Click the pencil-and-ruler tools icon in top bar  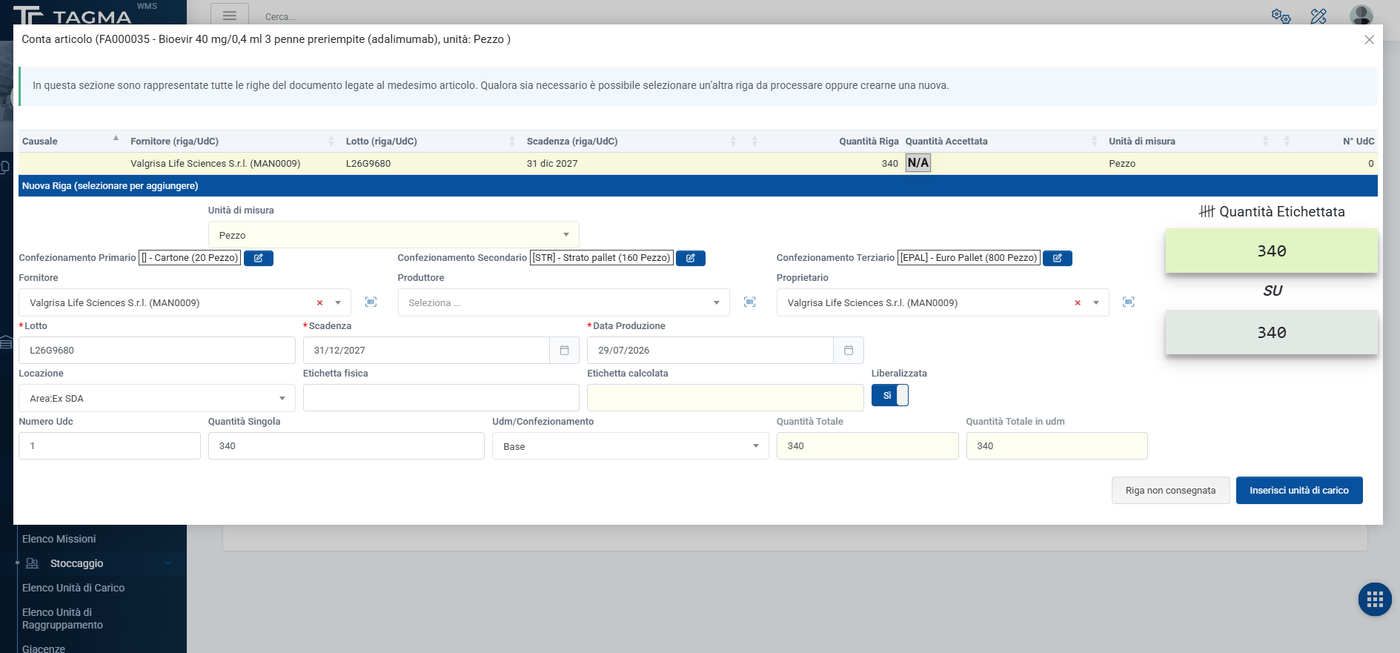pyautogui.click(x=1318, y=16)
